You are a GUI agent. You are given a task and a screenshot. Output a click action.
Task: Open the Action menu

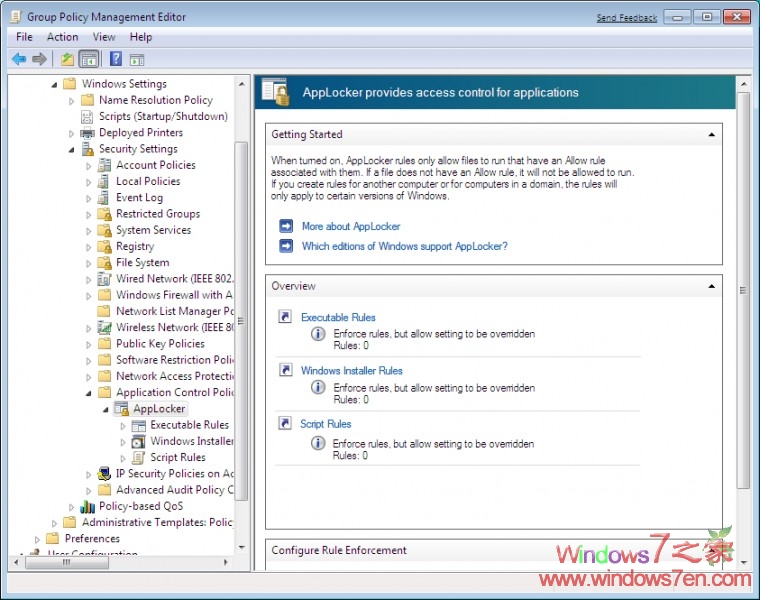(63, 37)
